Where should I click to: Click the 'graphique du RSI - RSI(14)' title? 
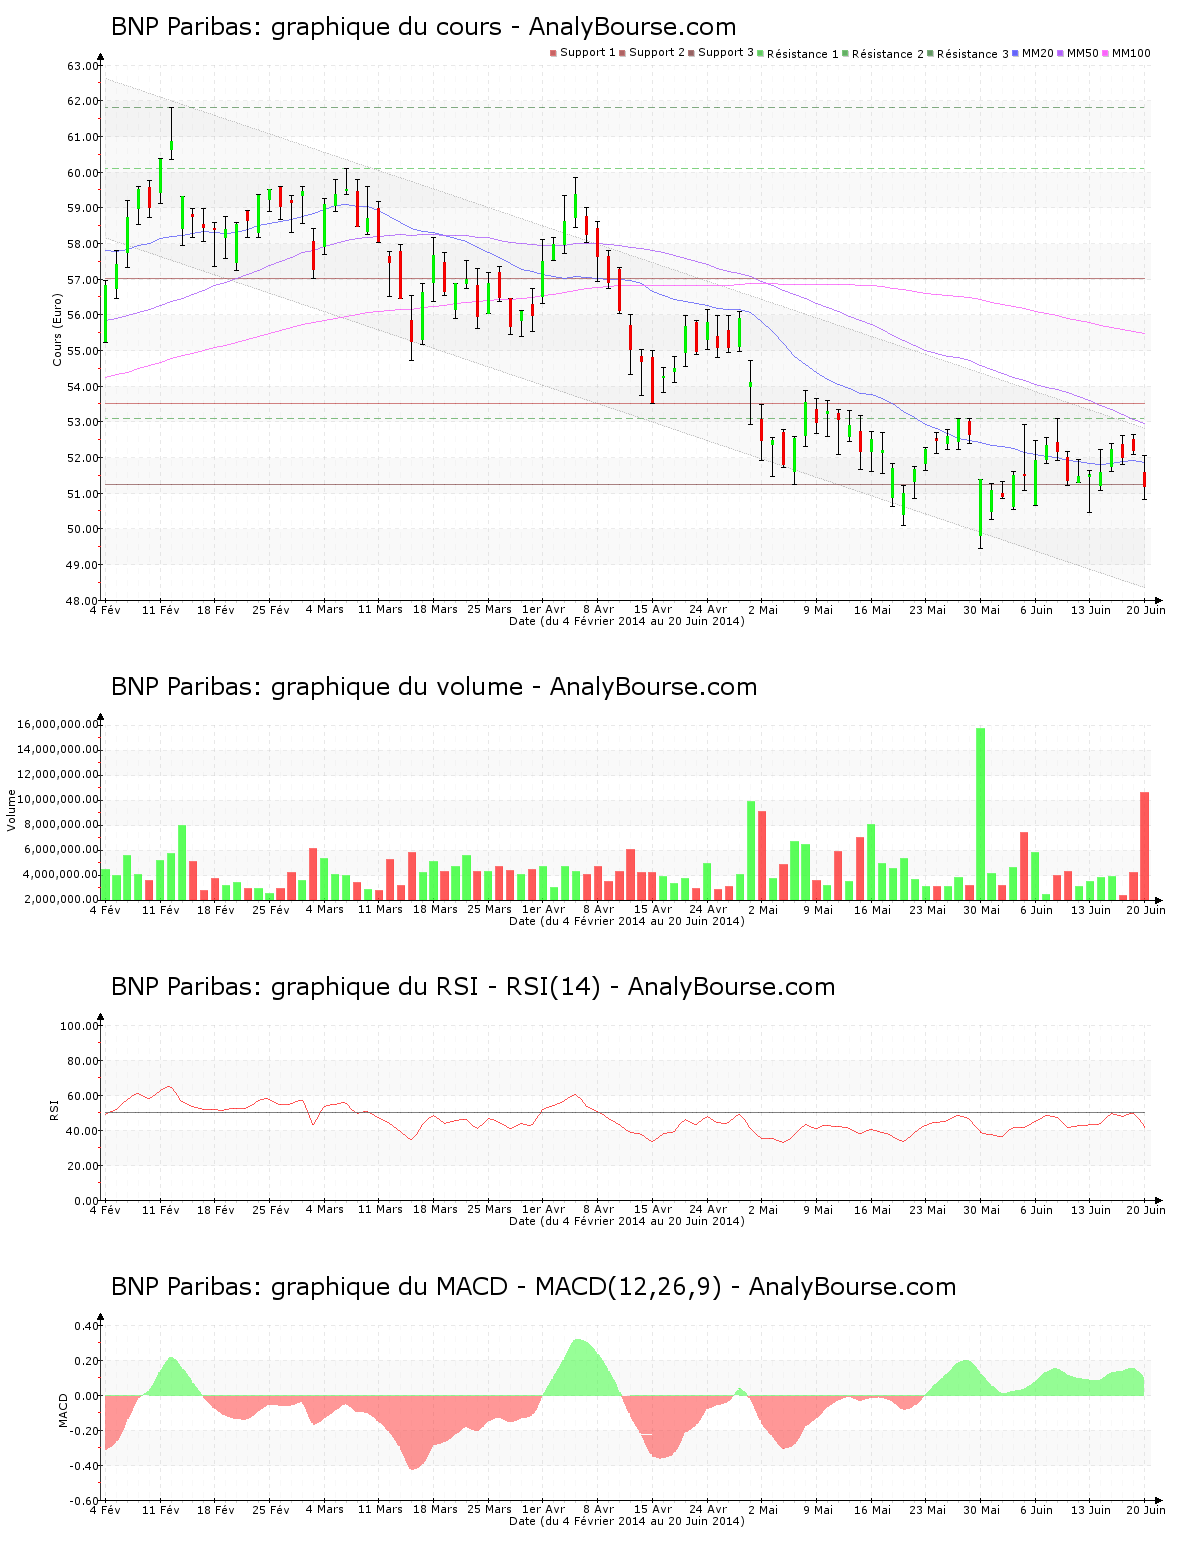[473, 987]
